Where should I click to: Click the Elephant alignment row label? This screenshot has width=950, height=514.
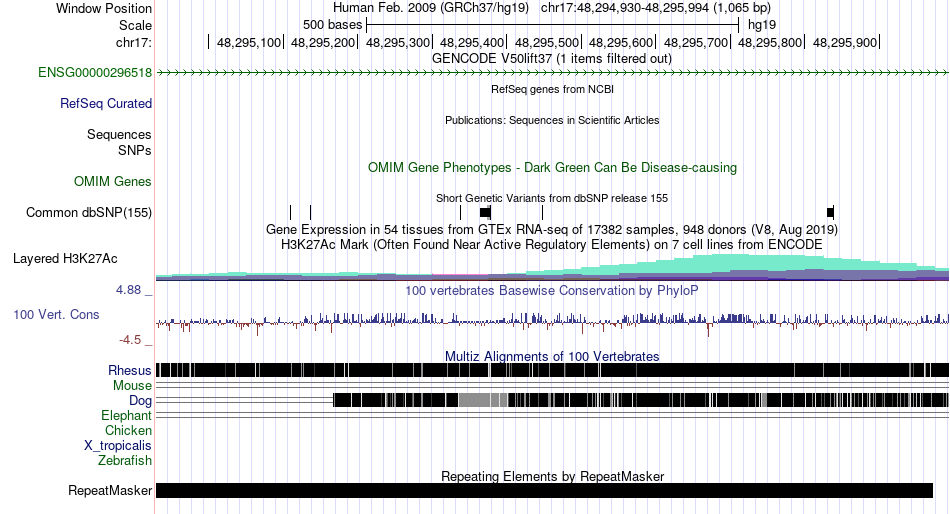pyautogui.click(x=126, y=416)
